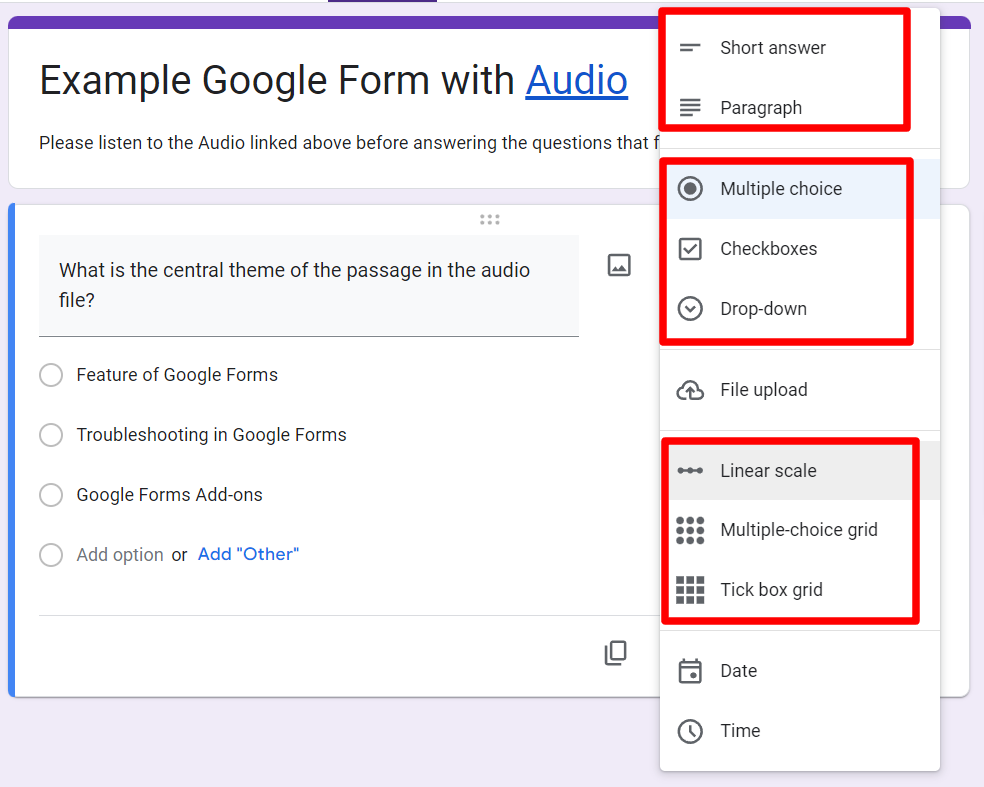This screenshot has width=984, height=787.
Task: Add image to question via image icon
Action: click(619, 265)
